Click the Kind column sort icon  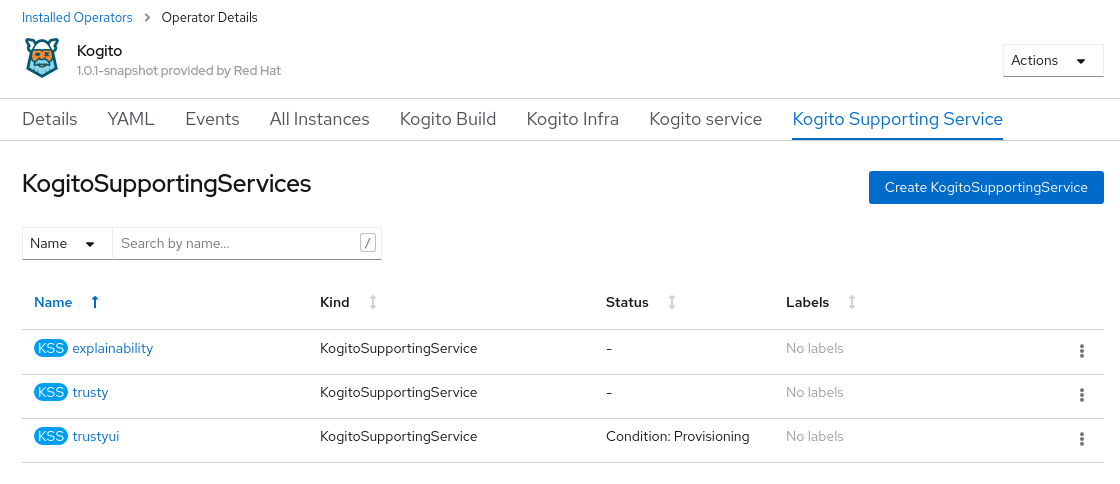tap(372, 302)
